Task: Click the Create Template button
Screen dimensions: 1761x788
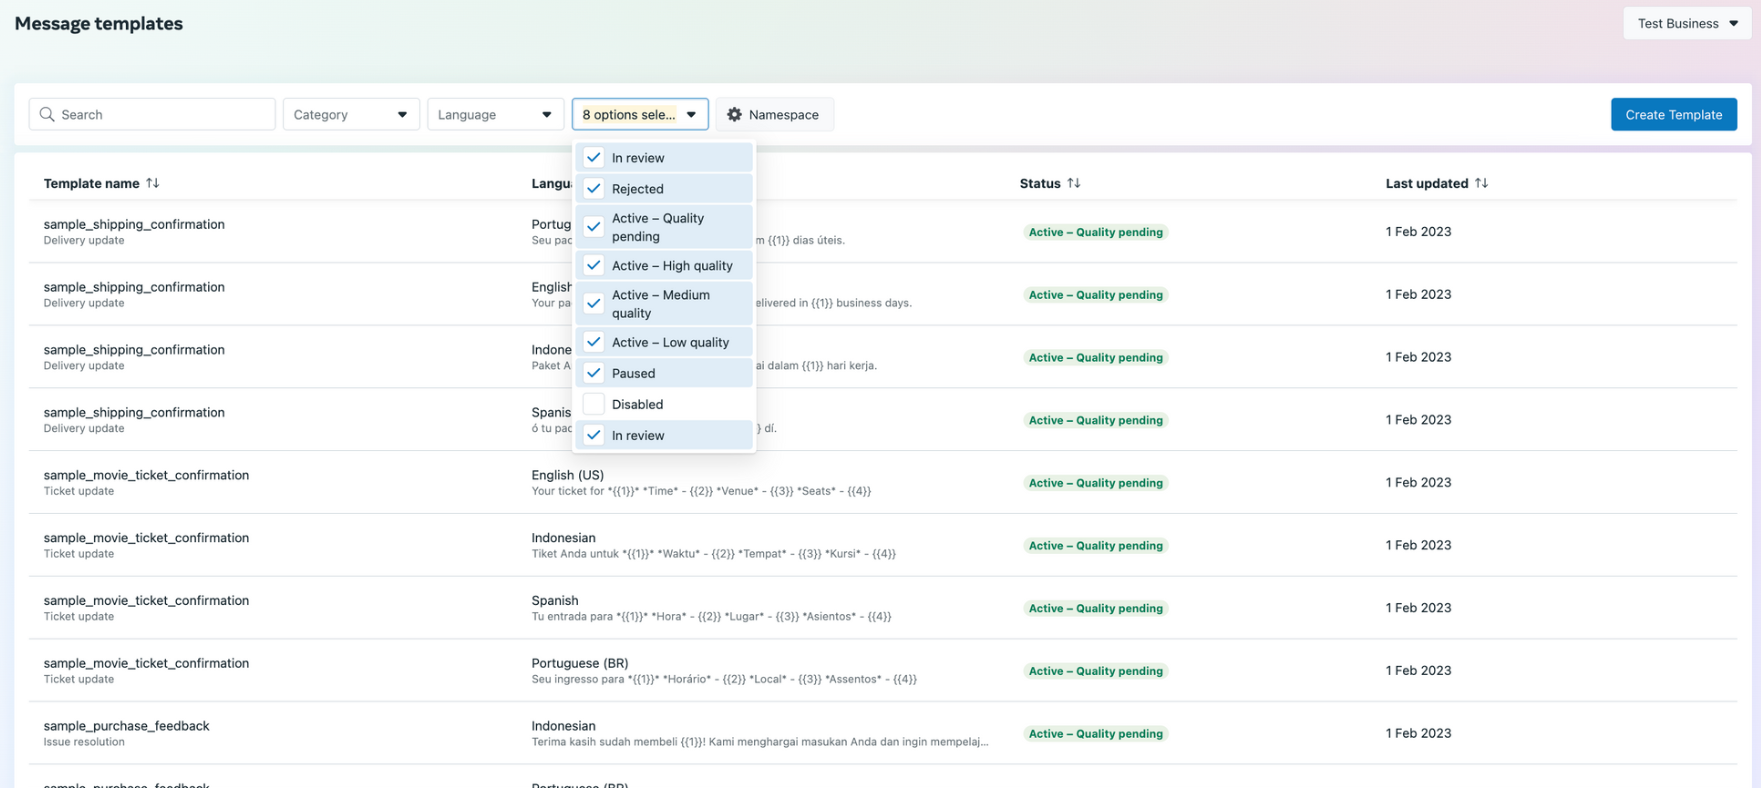Action: pos(1673,115)
